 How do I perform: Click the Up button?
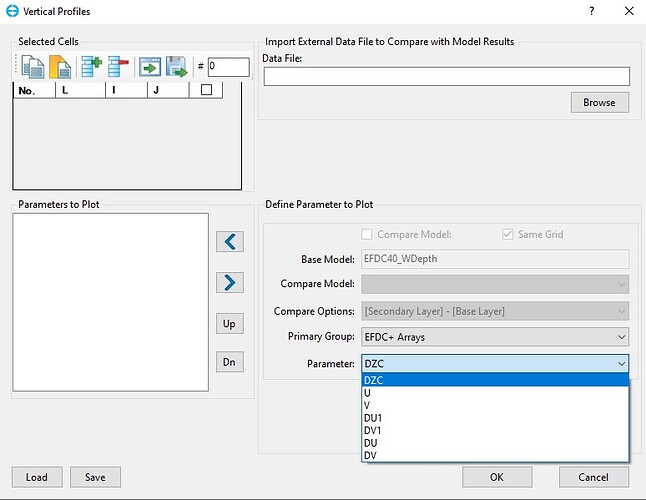[230, 324]
